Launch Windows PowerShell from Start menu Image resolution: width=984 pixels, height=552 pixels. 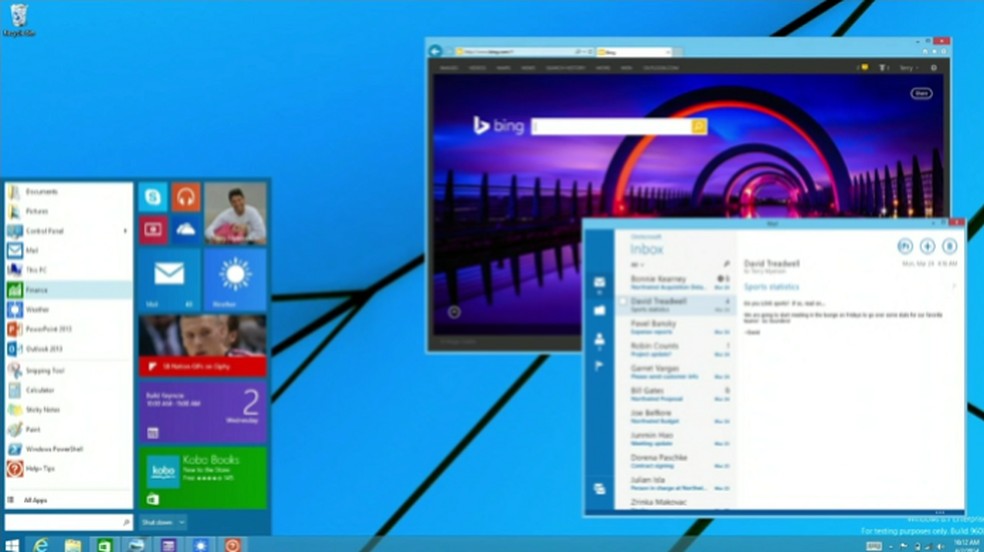[69, 449]
